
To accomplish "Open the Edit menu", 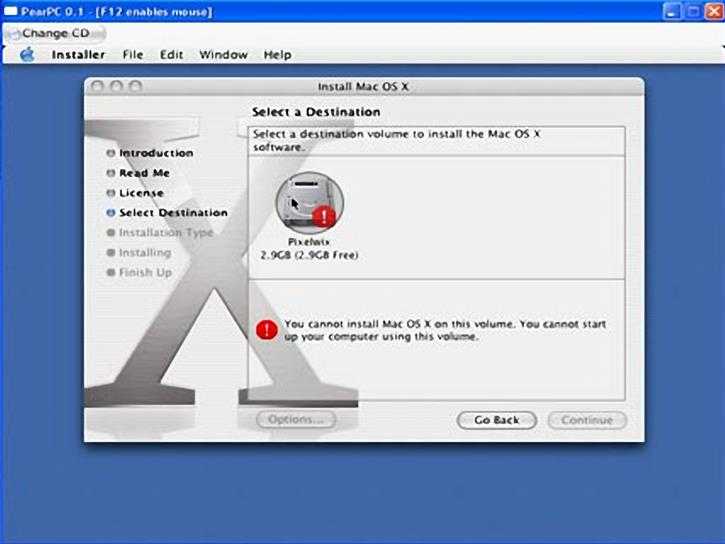I will (x=172, y=55).
